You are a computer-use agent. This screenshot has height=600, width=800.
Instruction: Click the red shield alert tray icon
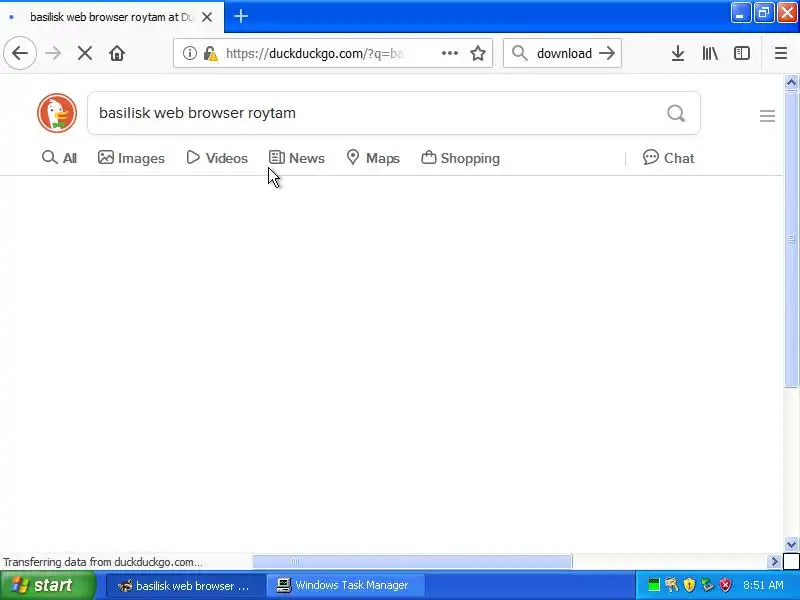pyautogui.click(x=725, y=585)
